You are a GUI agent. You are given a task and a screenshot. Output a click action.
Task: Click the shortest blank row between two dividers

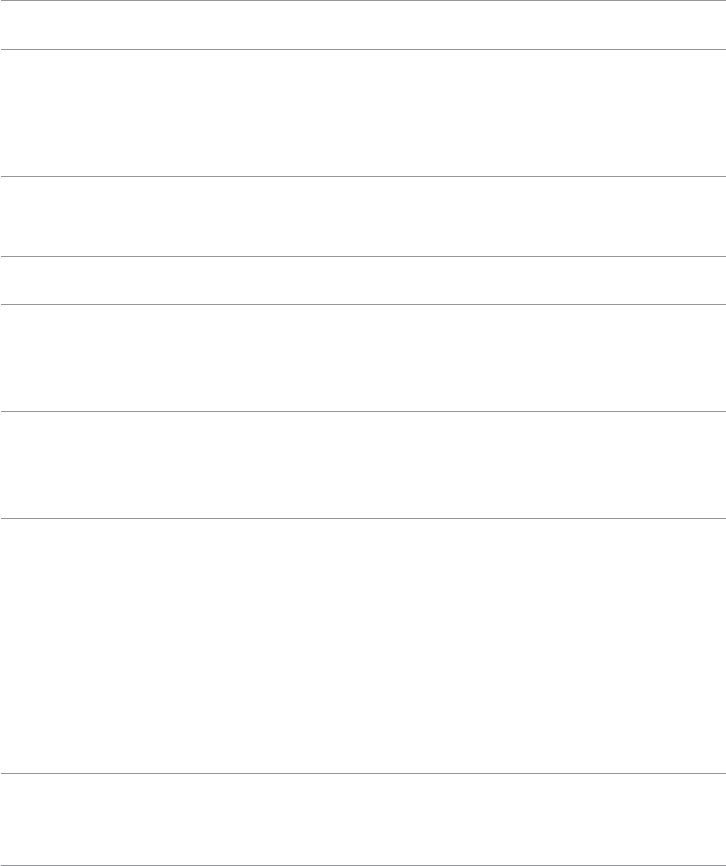pyautogui.click(x=363, y=281)
